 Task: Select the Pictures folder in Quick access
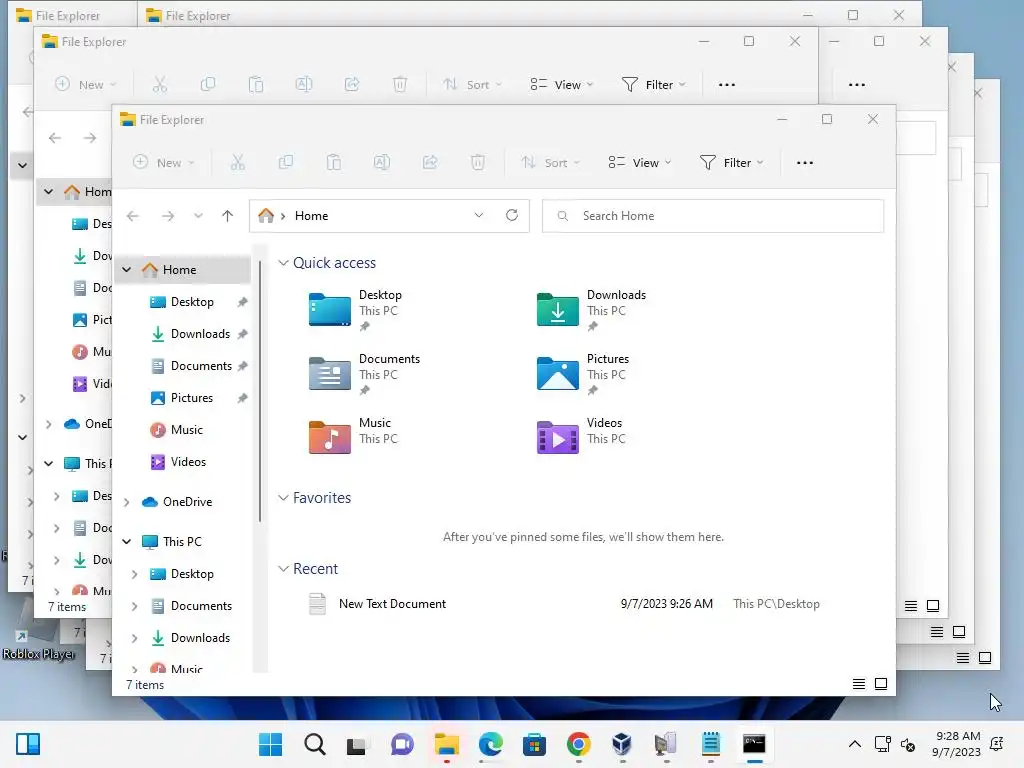point(583,374)
